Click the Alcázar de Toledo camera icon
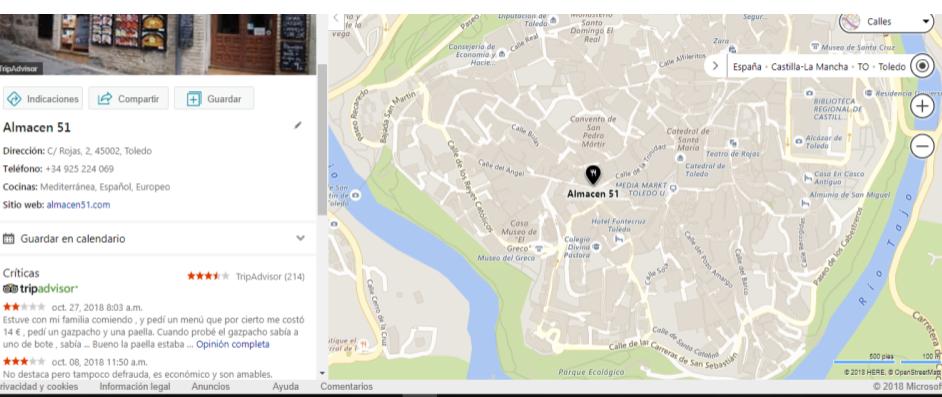 click(798, 141)
